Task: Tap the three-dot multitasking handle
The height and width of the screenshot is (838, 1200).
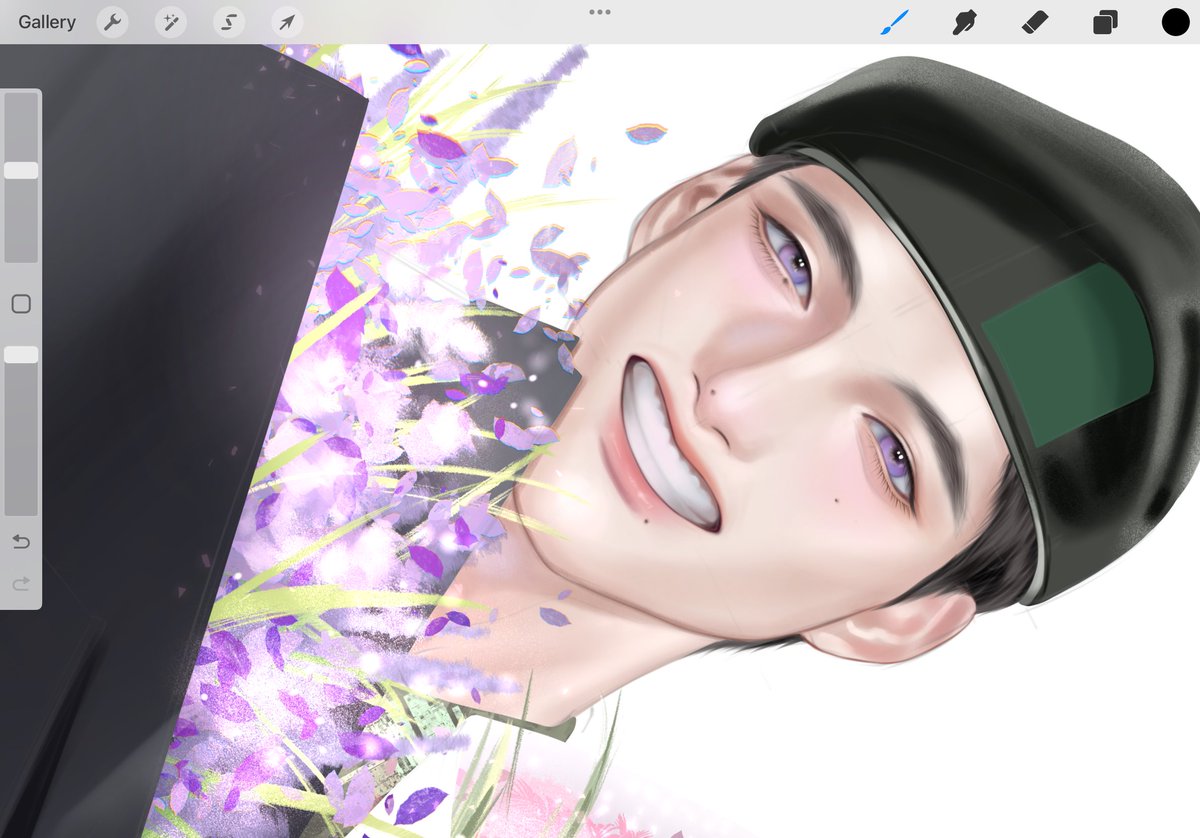Action: (x=600, y=12)
